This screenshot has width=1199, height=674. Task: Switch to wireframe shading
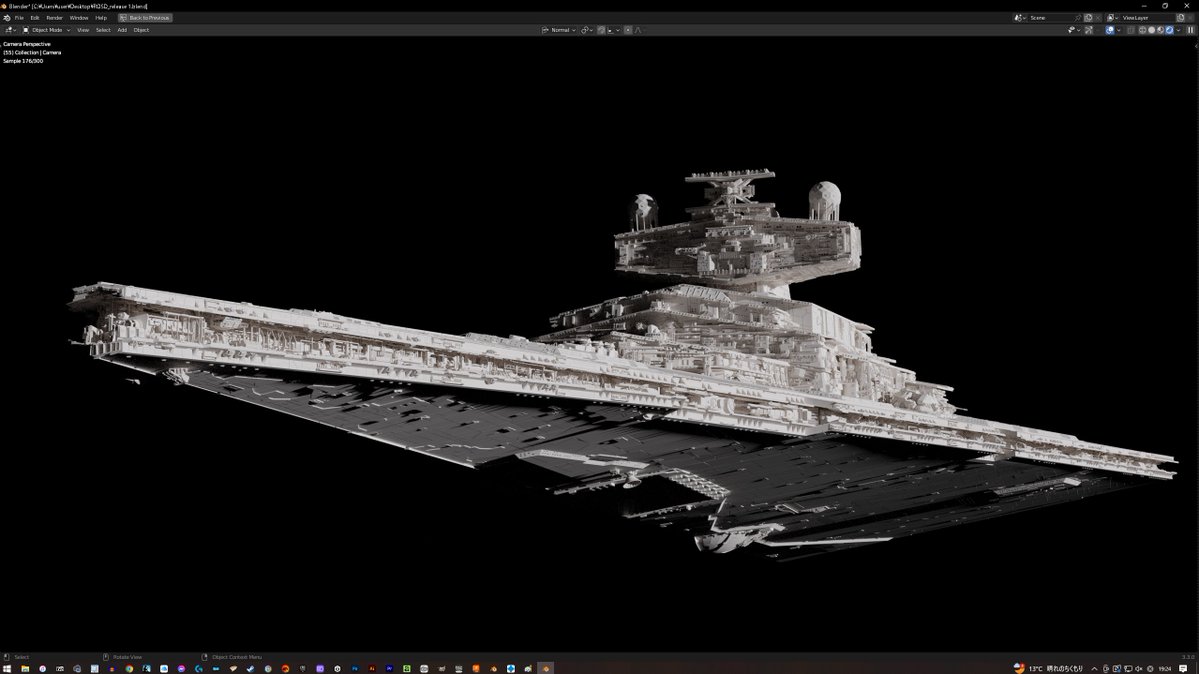coord(1142,30)
